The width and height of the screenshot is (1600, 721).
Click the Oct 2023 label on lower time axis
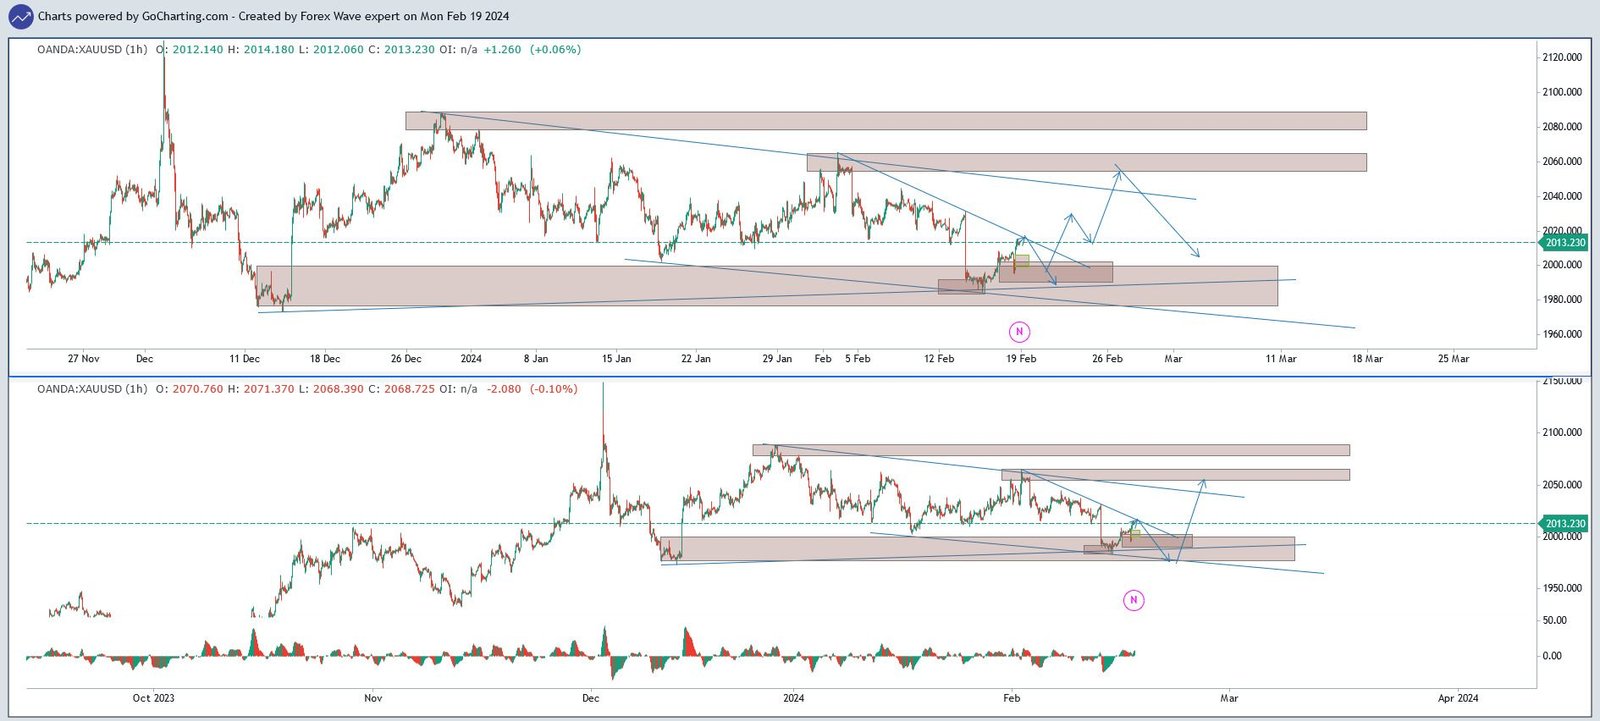pyautogui.click(x=154, y=698)
